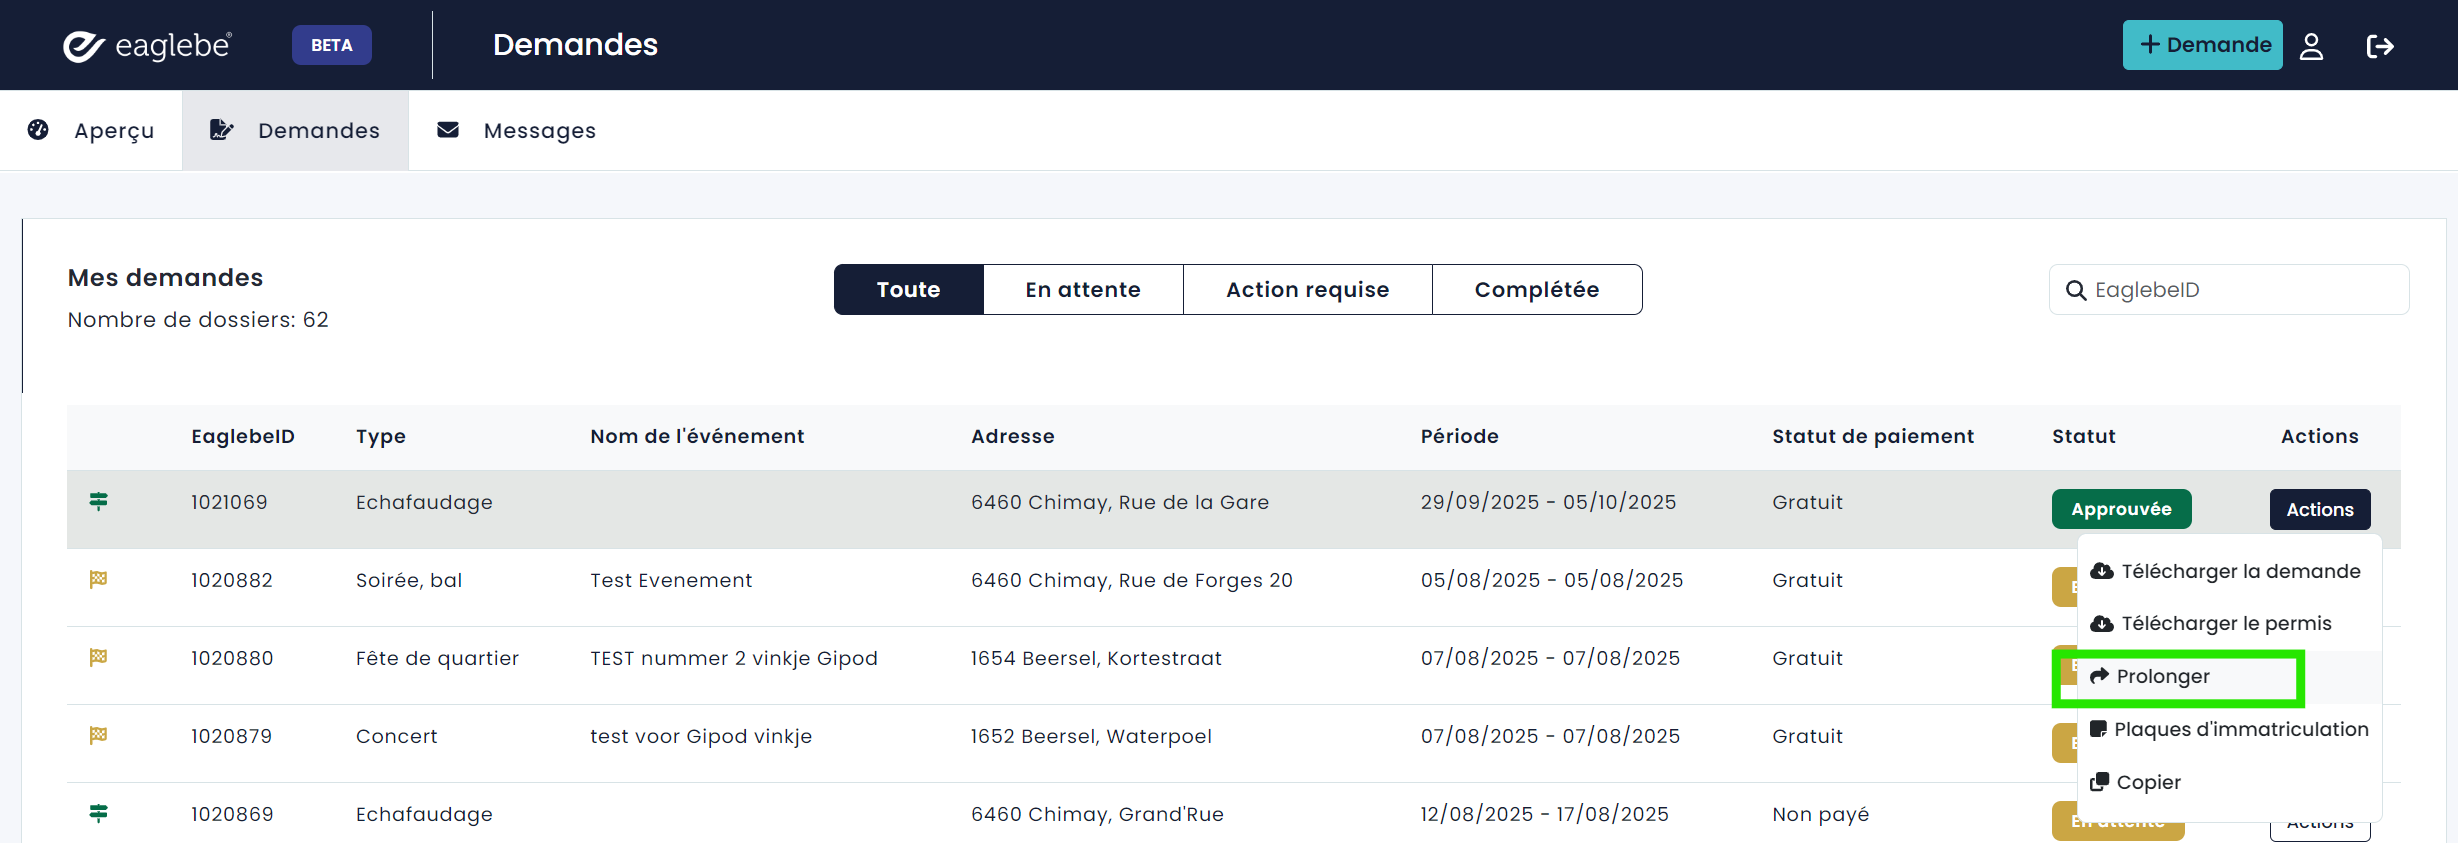This screenshot has height=843, width=2458.
Task: Click request ID 1020879
Action: point(232,736)
